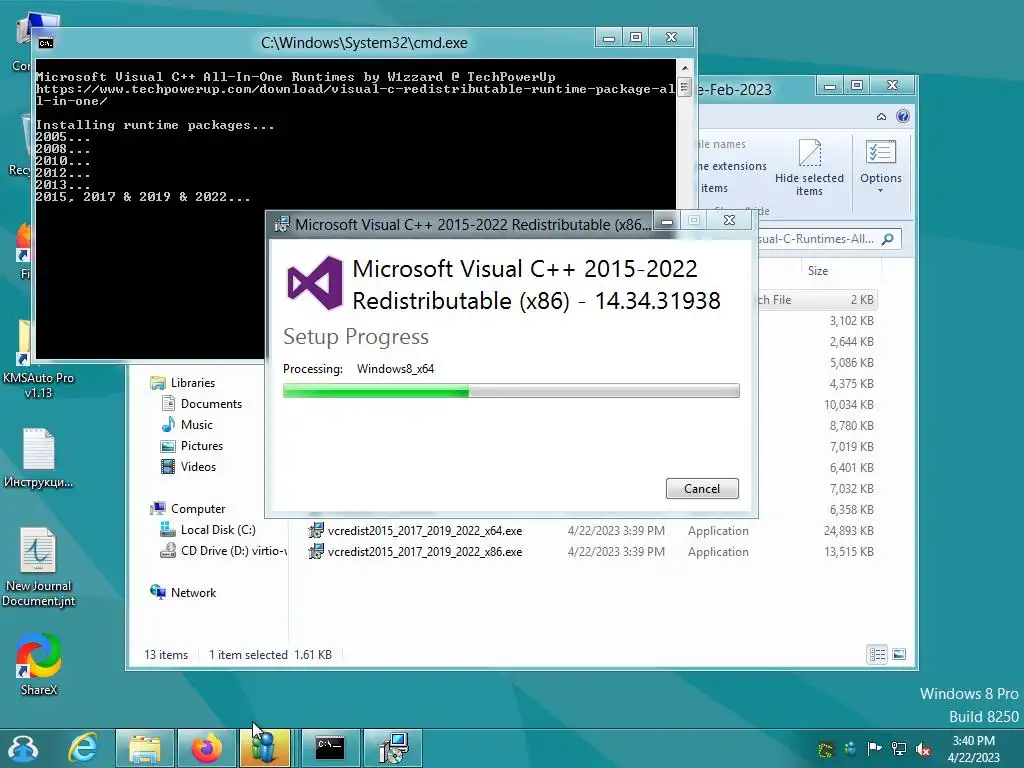Click search magnifier icon in Explorer

click(x=887, y=239)
